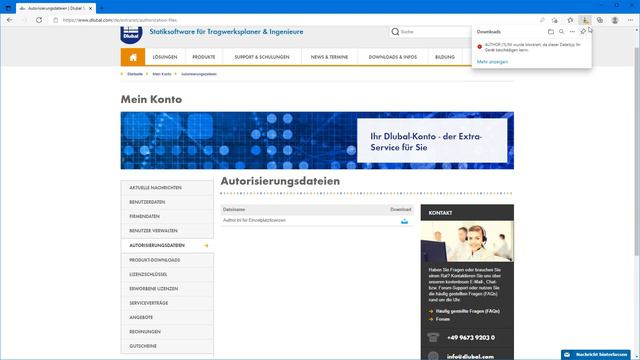Open ERWORBENE LIZENZEN in the sidebar
The image size is (640, 360).
167,289
